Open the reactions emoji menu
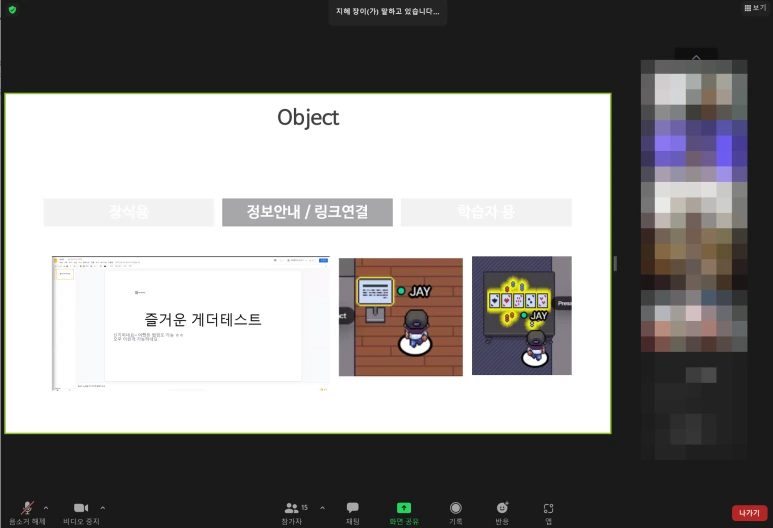The height and width of the screenshot is (528, 773). [502, 513]
